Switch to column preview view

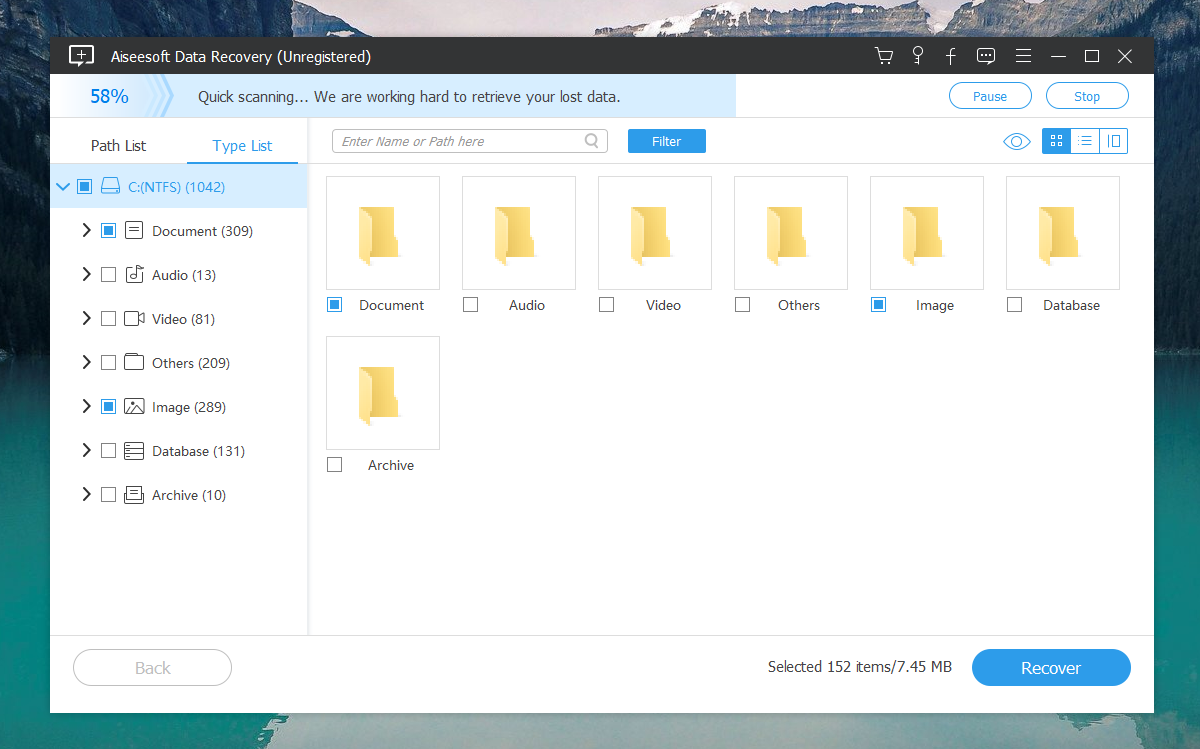click(x=1113, y=141)
